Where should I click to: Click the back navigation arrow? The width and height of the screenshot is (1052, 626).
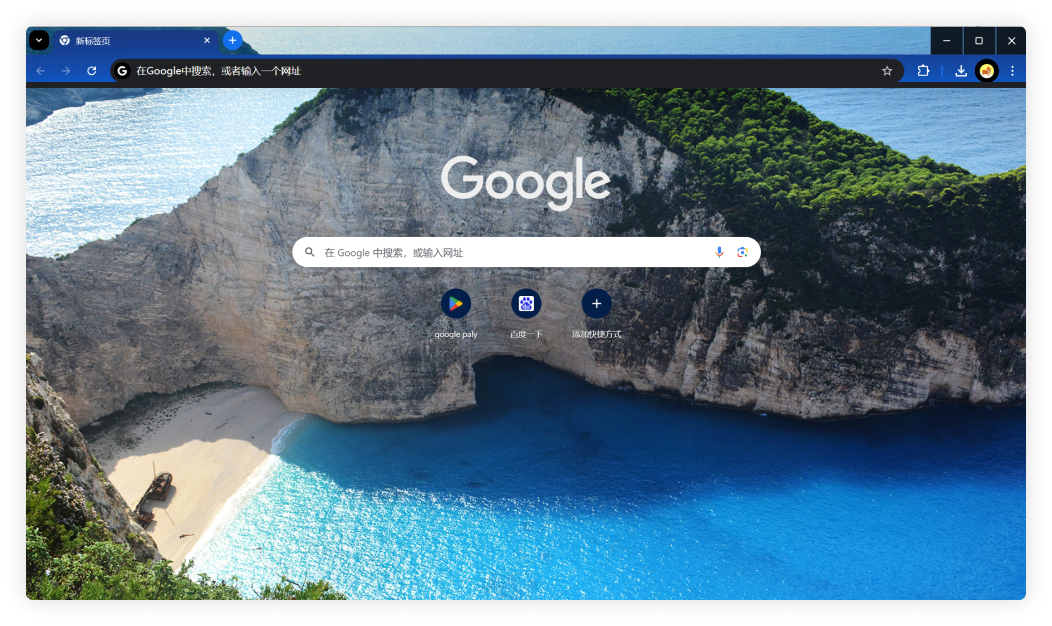40,71
